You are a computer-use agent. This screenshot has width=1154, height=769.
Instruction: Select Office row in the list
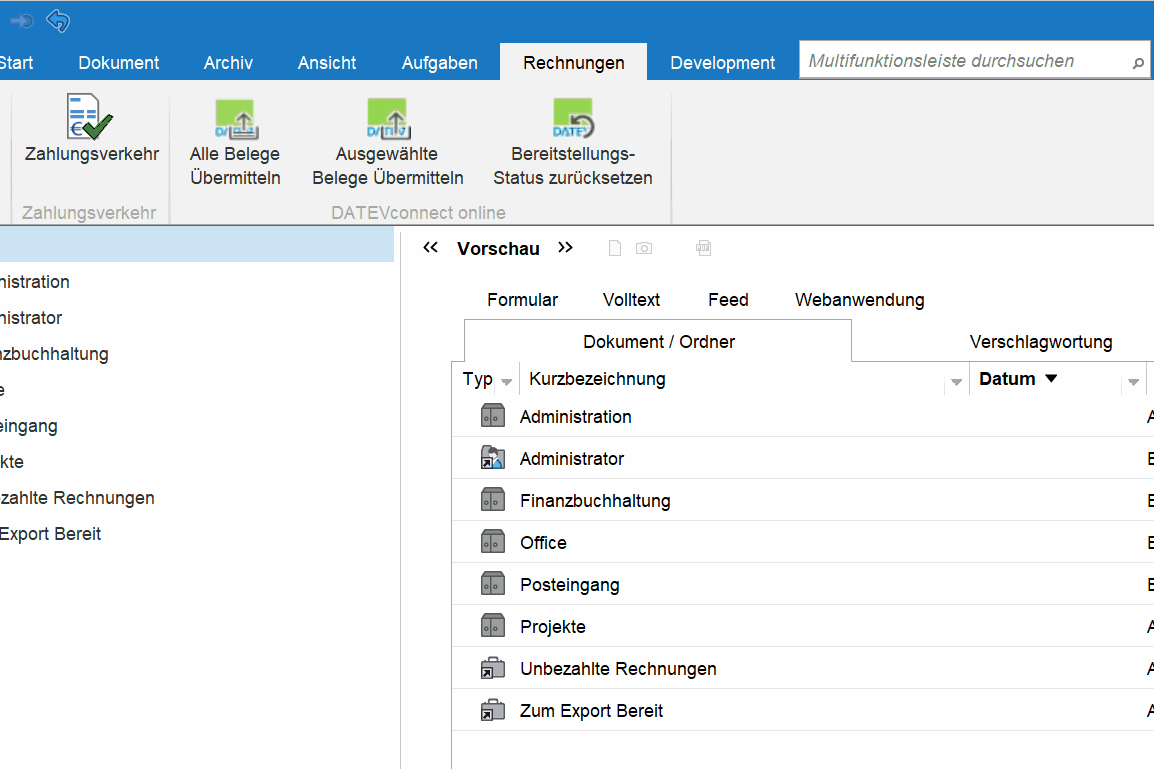[x=802, y=542]
